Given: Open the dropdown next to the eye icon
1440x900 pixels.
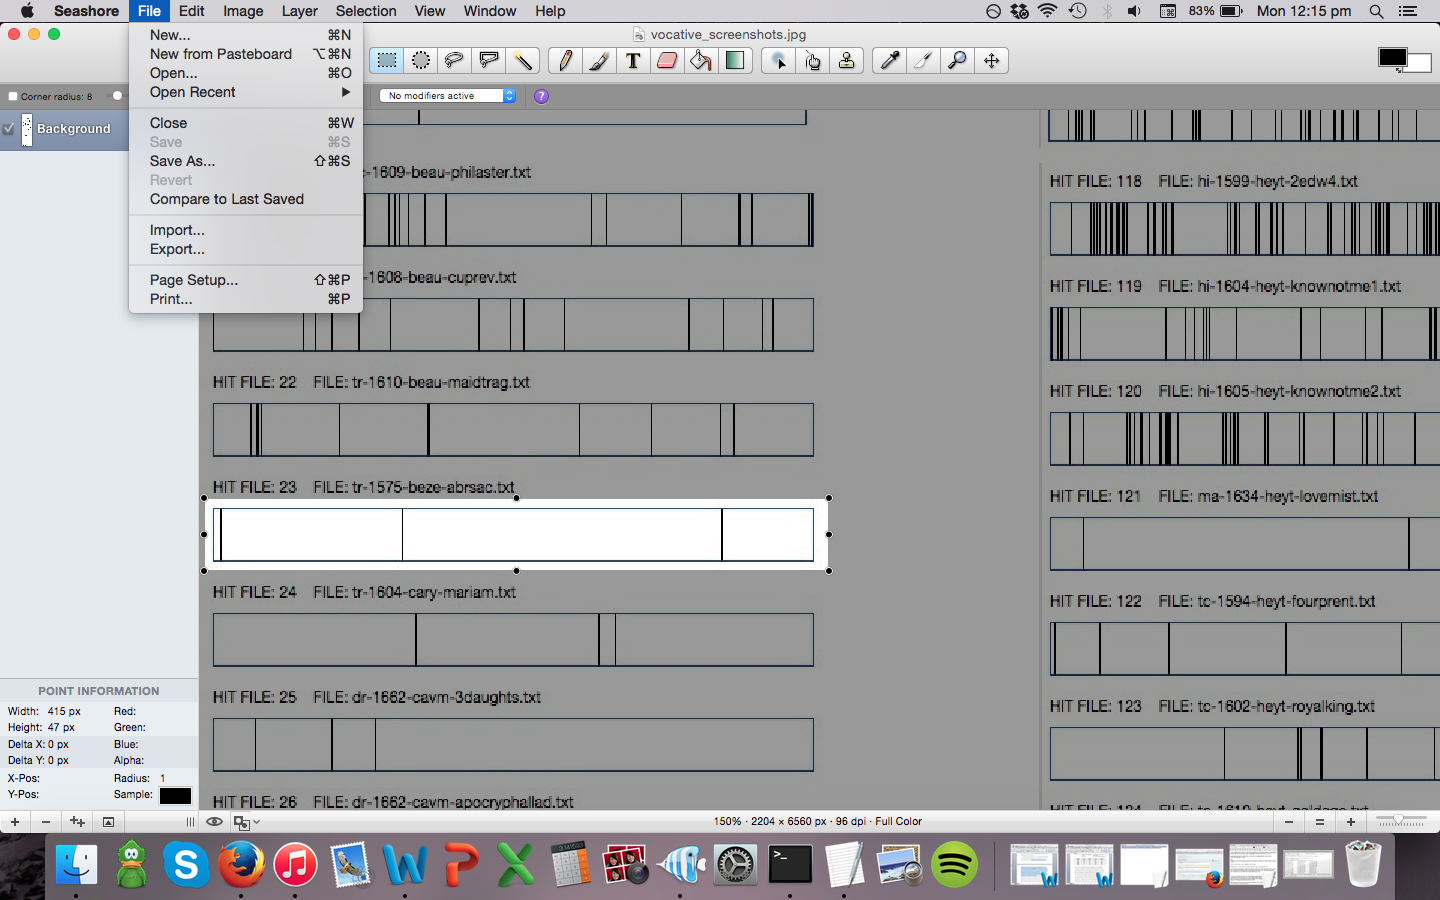Looking at the screenshot, I should click(246, 822).
